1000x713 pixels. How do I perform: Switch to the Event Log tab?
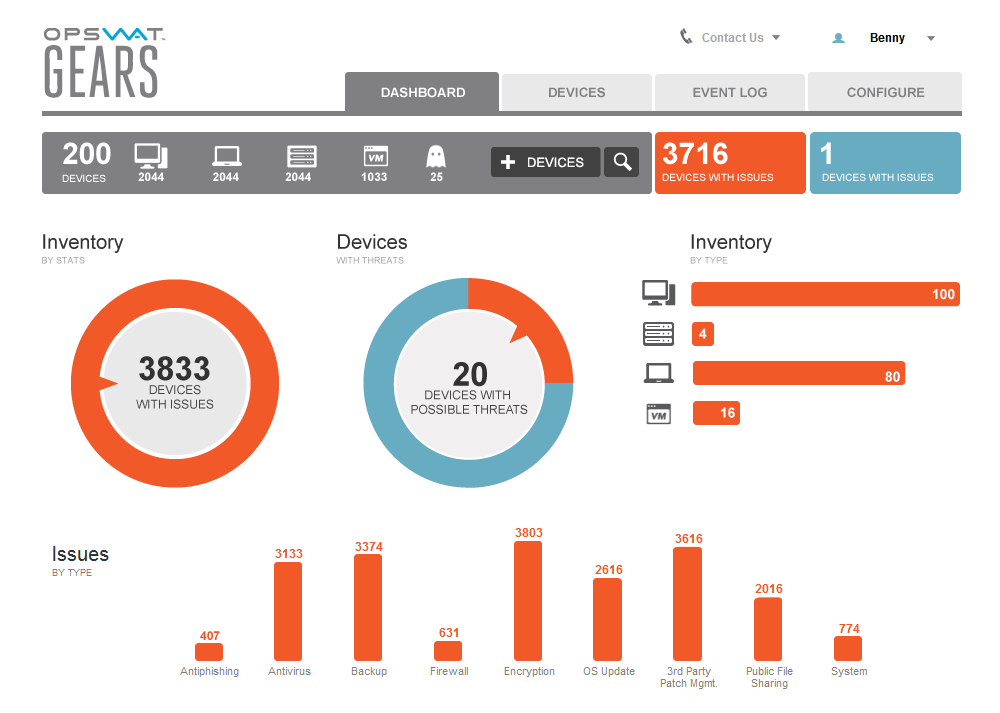(730, 92)
